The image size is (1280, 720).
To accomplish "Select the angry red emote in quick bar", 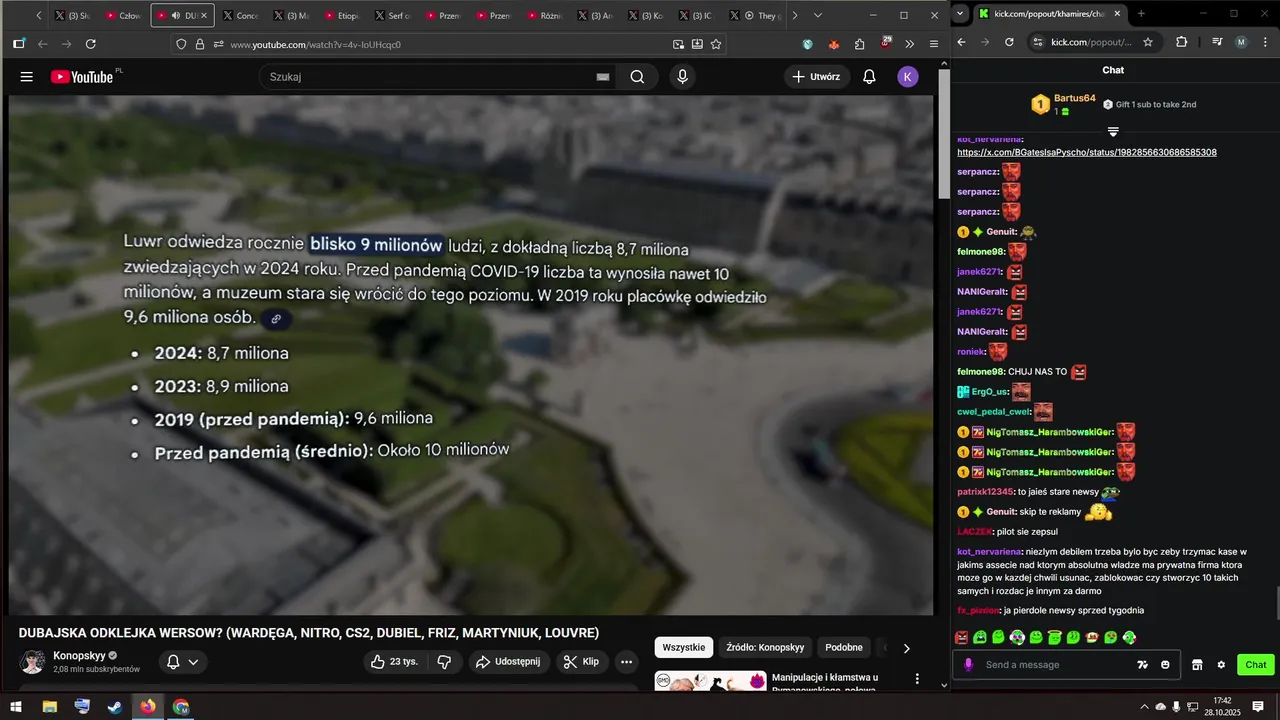I will coord(962,637).
